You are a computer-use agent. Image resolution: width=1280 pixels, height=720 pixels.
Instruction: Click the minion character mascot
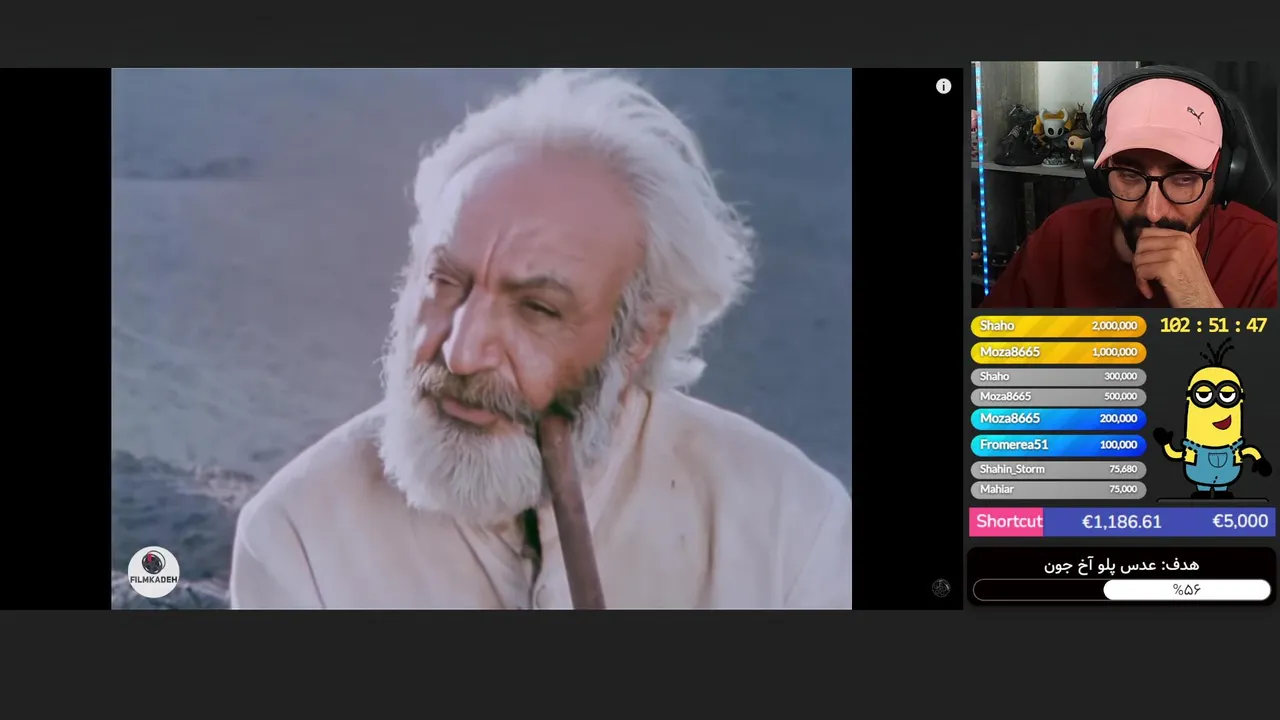(x=1212, y=420)
